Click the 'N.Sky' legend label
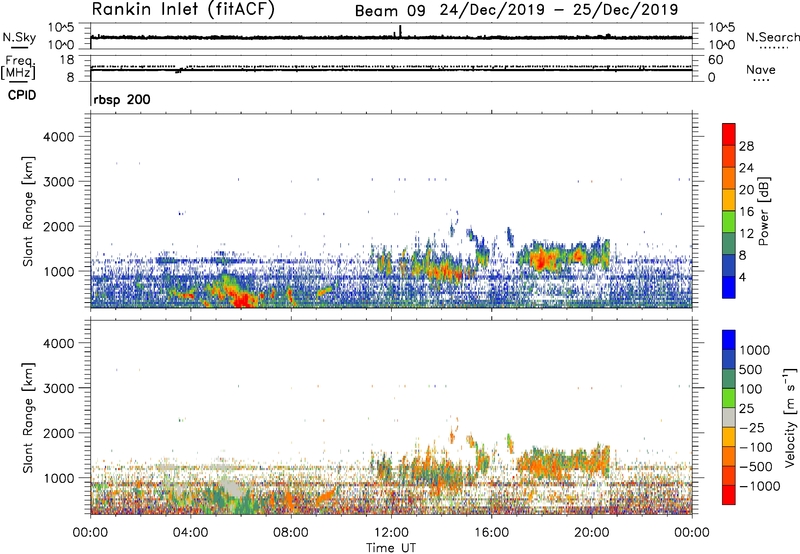800x554 pixels. click(19, 37)
